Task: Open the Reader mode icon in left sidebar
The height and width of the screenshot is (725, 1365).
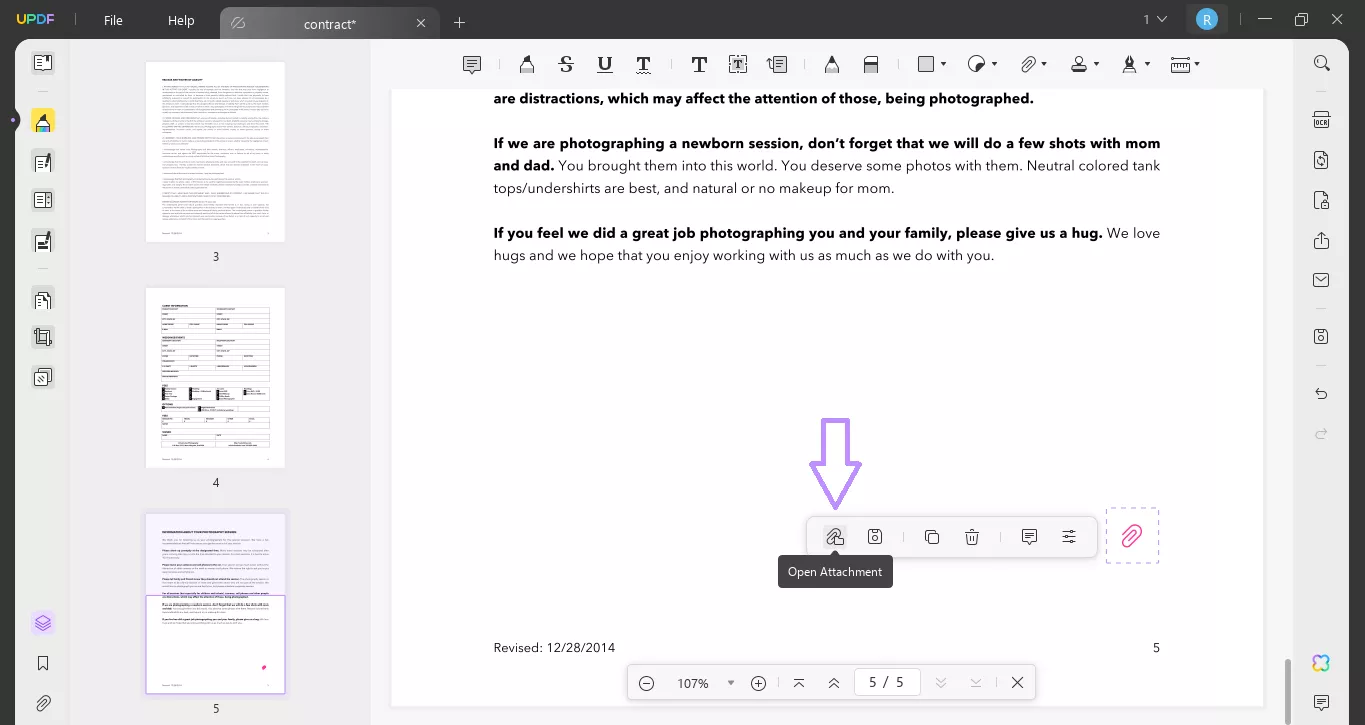Action: pos(42,63)
